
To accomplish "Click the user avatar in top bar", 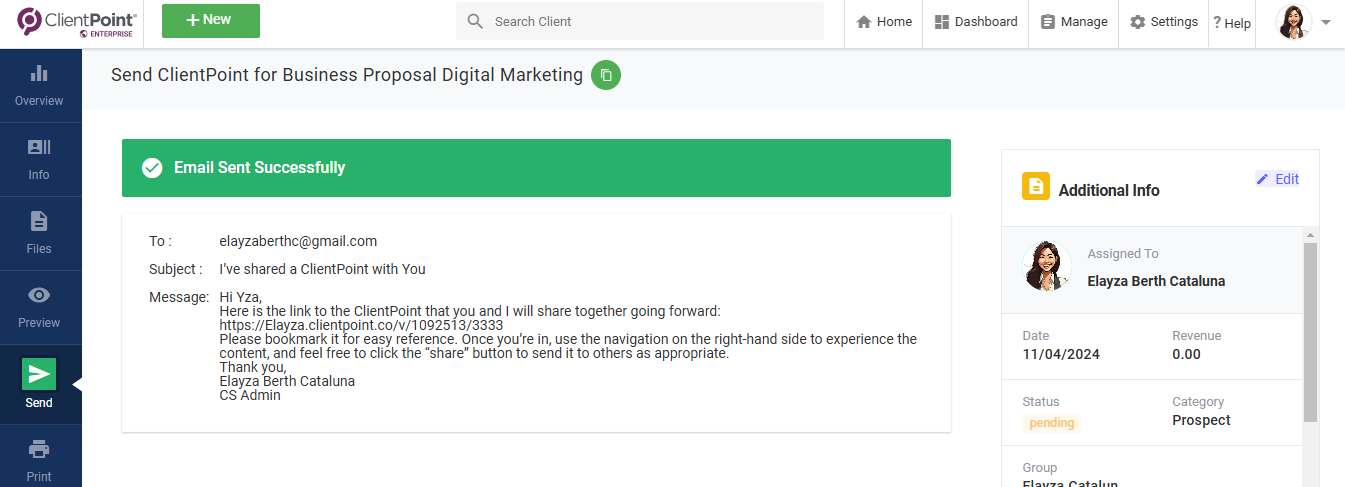I will [x=1294, y=22].
